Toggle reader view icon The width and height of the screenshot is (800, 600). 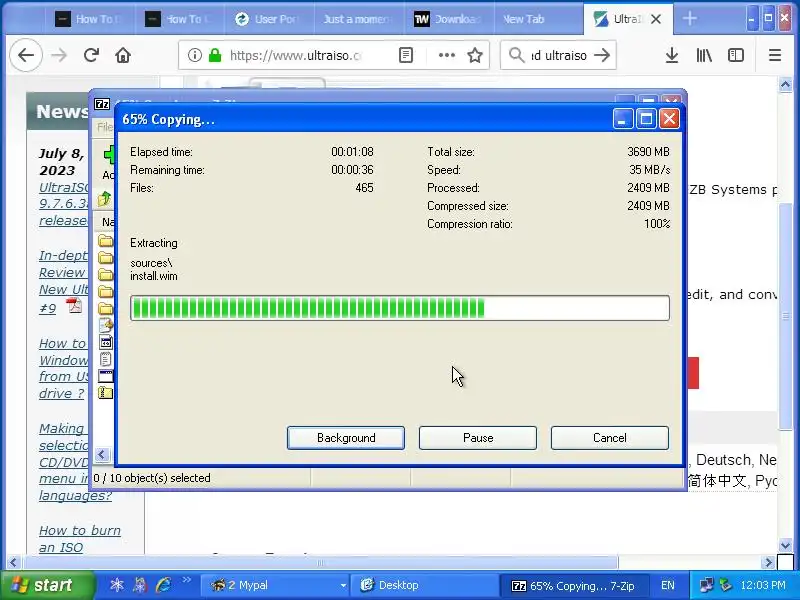(x=406, y=55)
